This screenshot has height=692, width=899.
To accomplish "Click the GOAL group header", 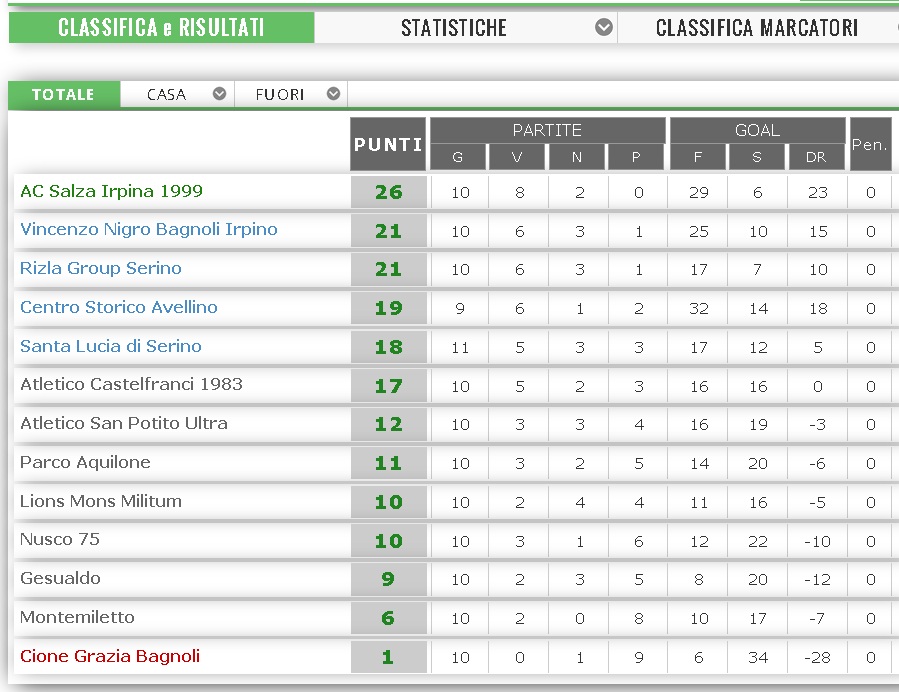I will tap(757, 130).
